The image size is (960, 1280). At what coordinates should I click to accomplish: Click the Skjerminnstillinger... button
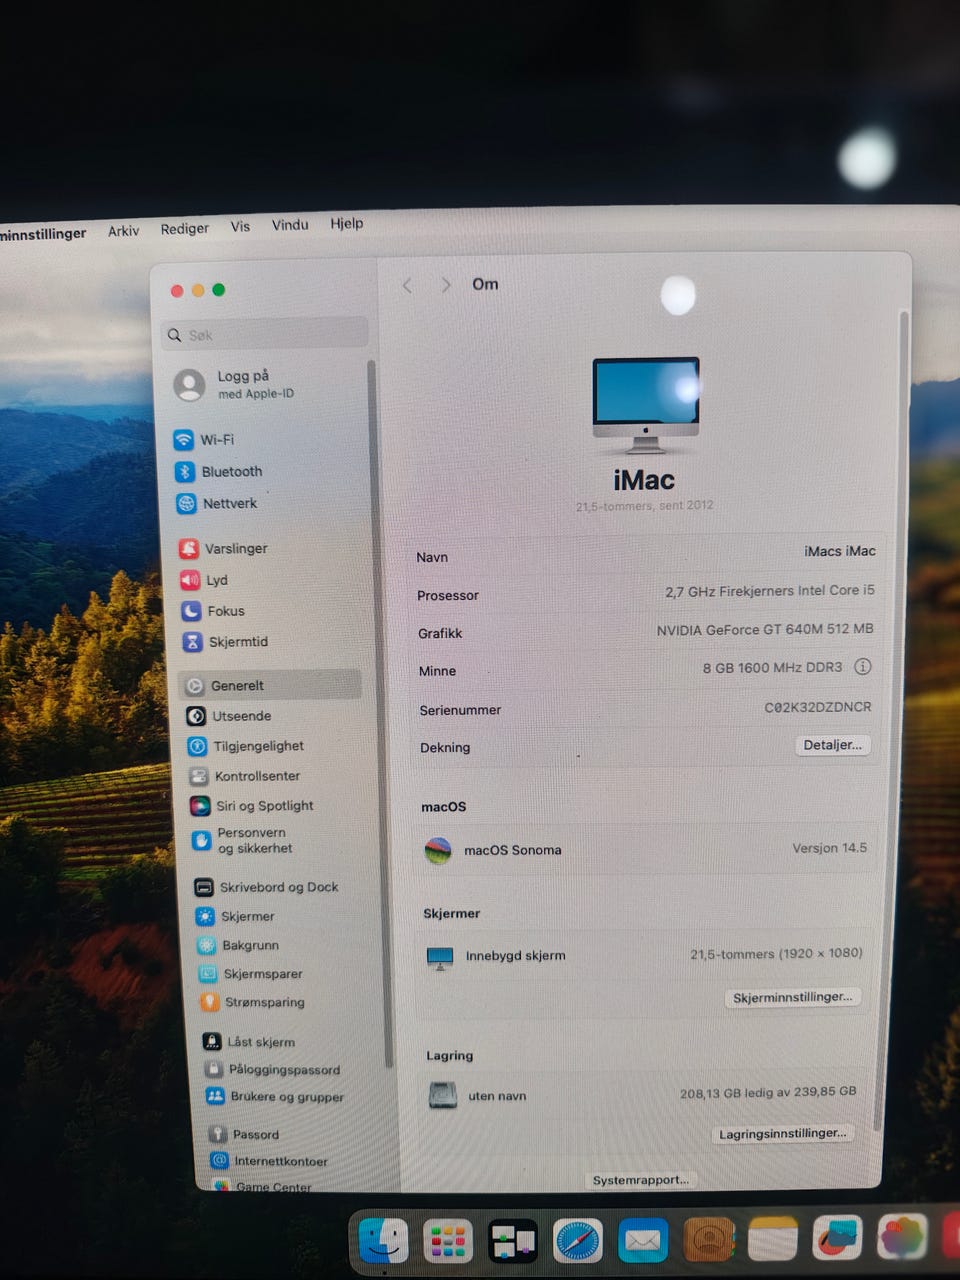[792, 997]
